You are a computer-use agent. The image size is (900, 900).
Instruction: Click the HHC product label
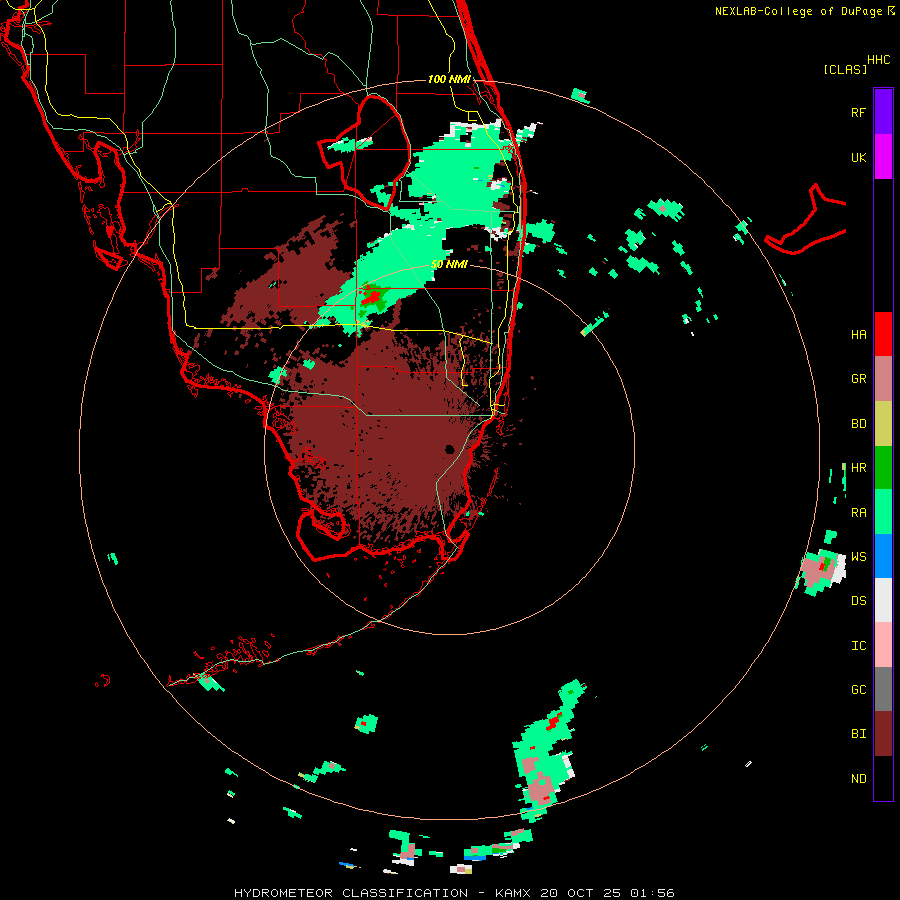click(x=878, y=60)
